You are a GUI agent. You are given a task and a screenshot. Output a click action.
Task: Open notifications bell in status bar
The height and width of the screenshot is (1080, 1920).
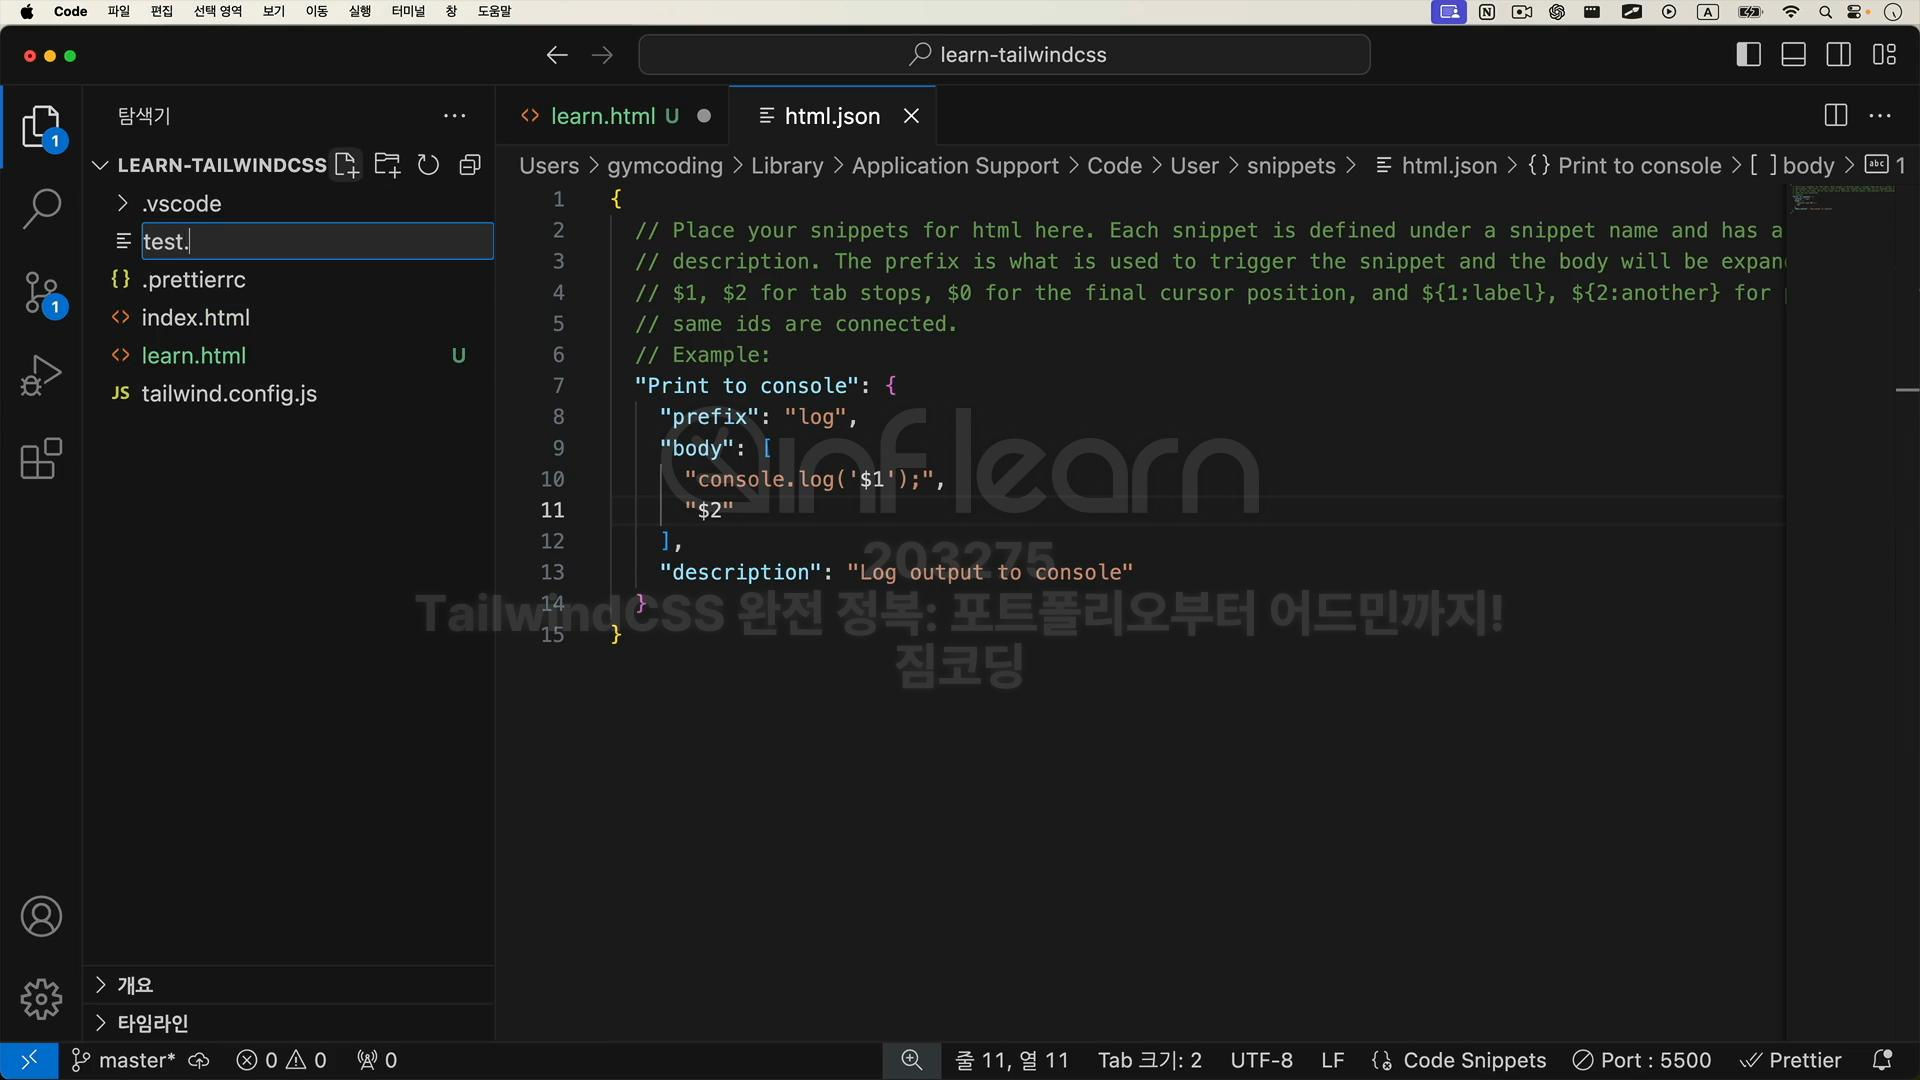pyautogui.click(x=1882, y=1060)
